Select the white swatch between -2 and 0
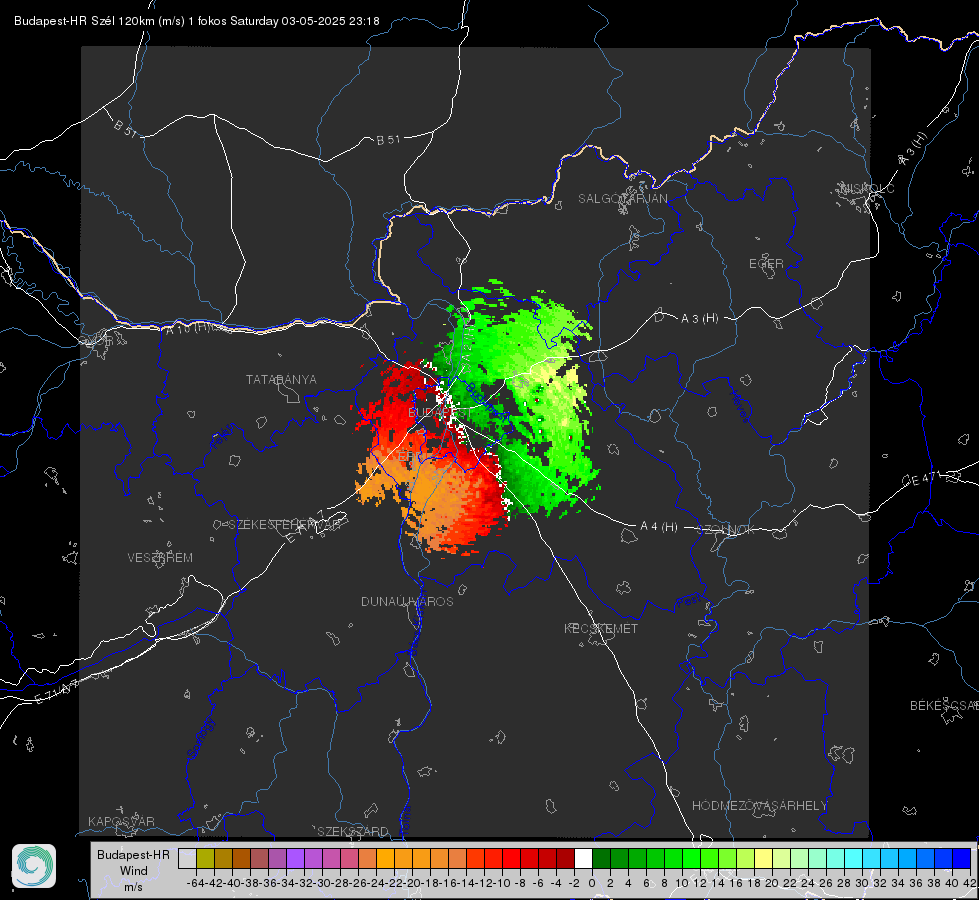Viewport: 979px width, 900px height. 583,858
